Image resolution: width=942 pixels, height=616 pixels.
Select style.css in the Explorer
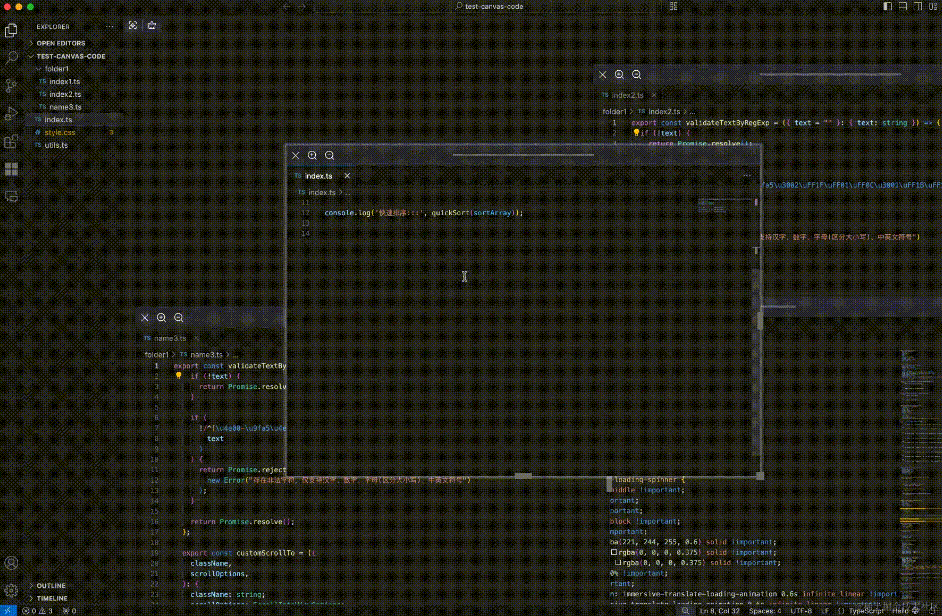[x=59, y=132]
